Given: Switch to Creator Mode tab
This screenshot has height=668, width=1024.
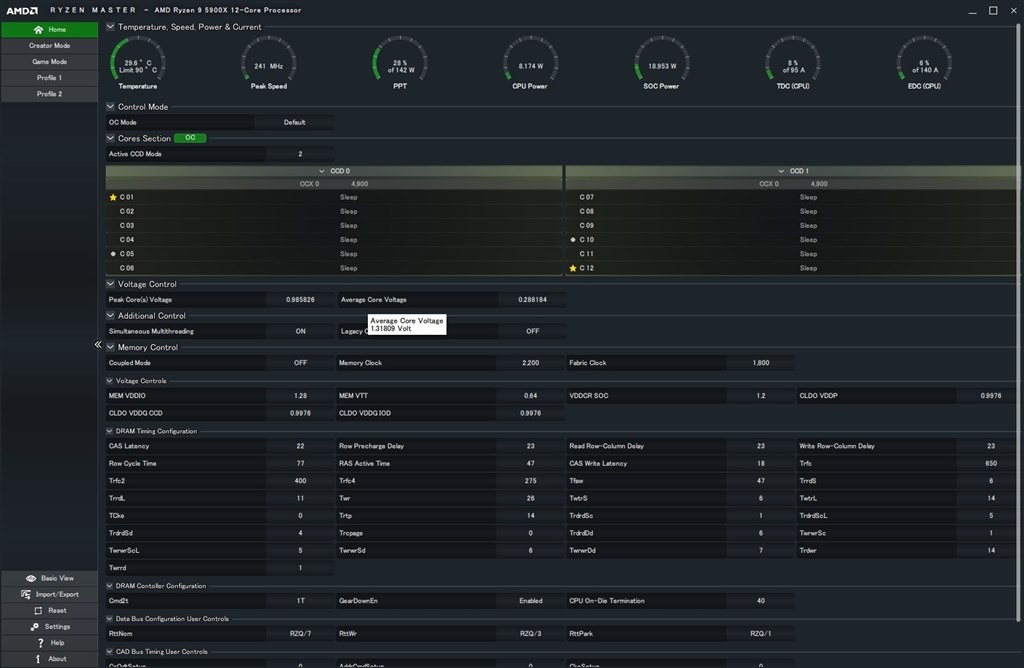Looking at the screenshot, I should point(49,46).
